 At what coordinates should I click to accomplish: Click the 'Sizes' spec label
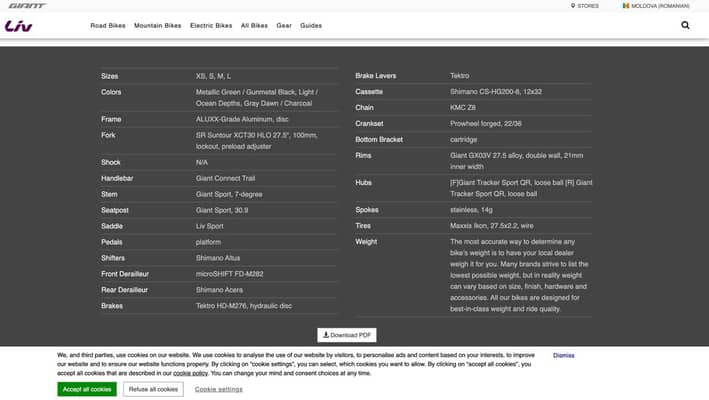coord(109,76)
